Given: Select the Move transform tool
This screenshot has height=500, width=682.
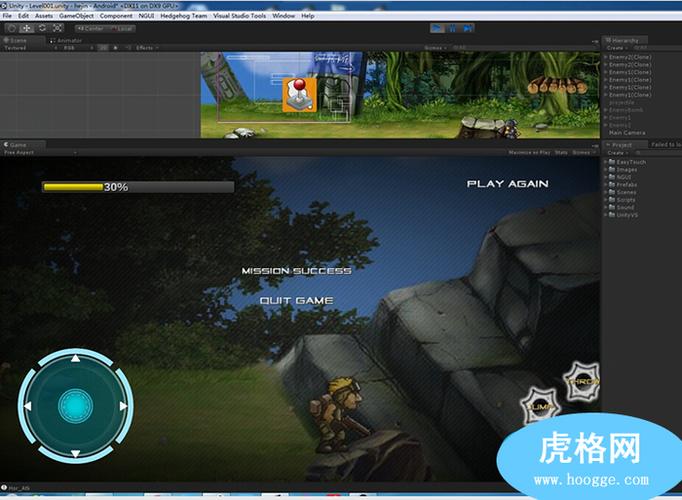Looking at the screenshot, I should (x=26, y=28).
